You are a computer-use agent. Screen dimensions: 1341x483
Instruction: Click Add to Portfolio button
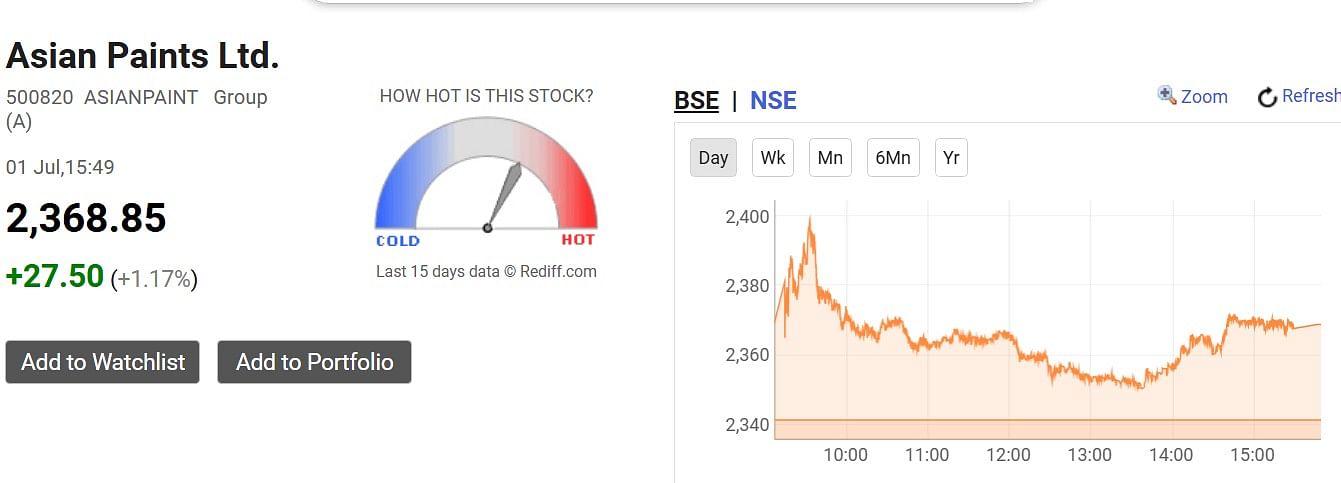click(314, 362)
